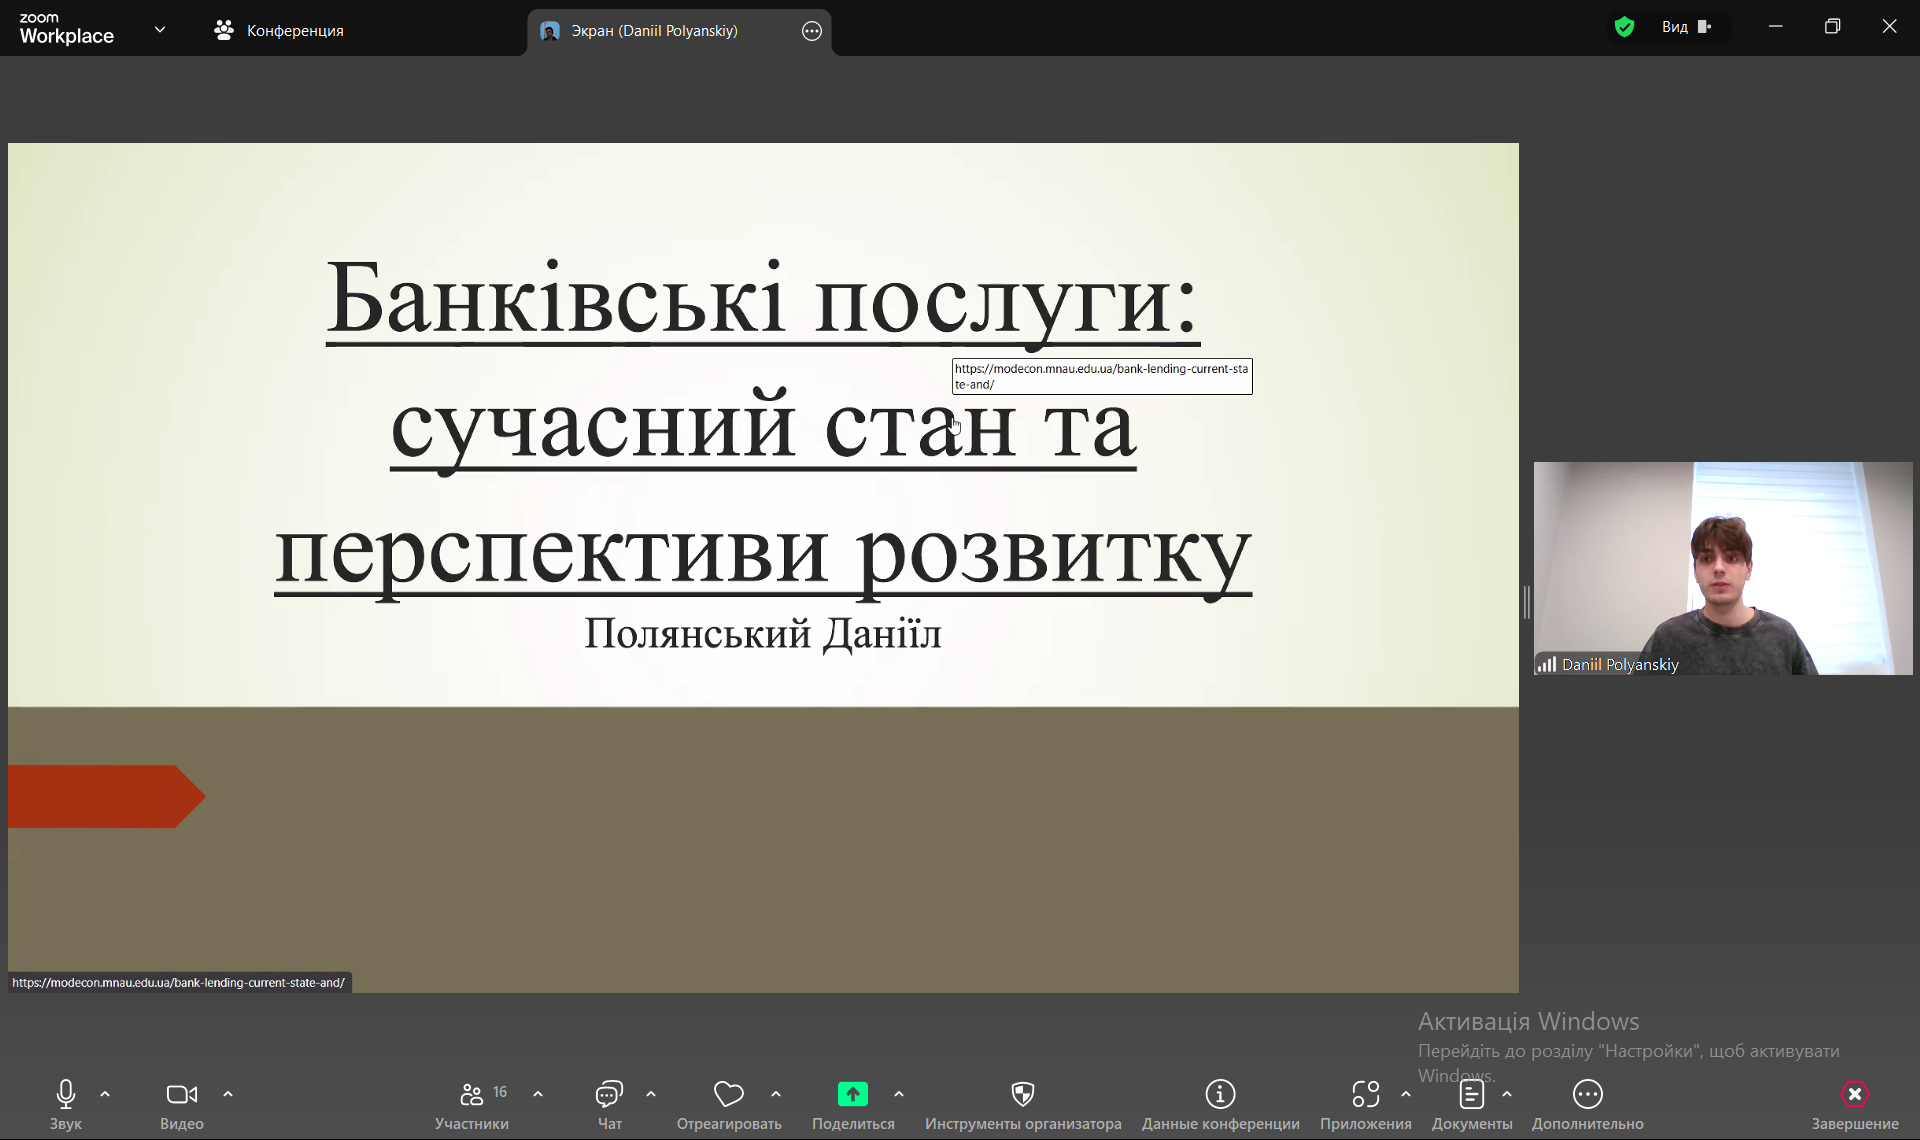1920x1140 pixels.
Task: Click Daniil Polyanskiy video thumbnail
Action: click(1722, 568)
